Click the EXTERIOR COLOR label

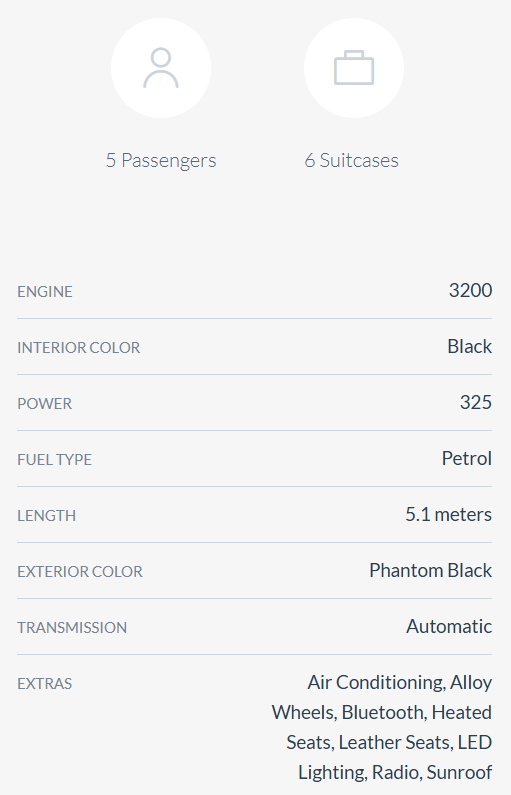[x=80, y=571]
